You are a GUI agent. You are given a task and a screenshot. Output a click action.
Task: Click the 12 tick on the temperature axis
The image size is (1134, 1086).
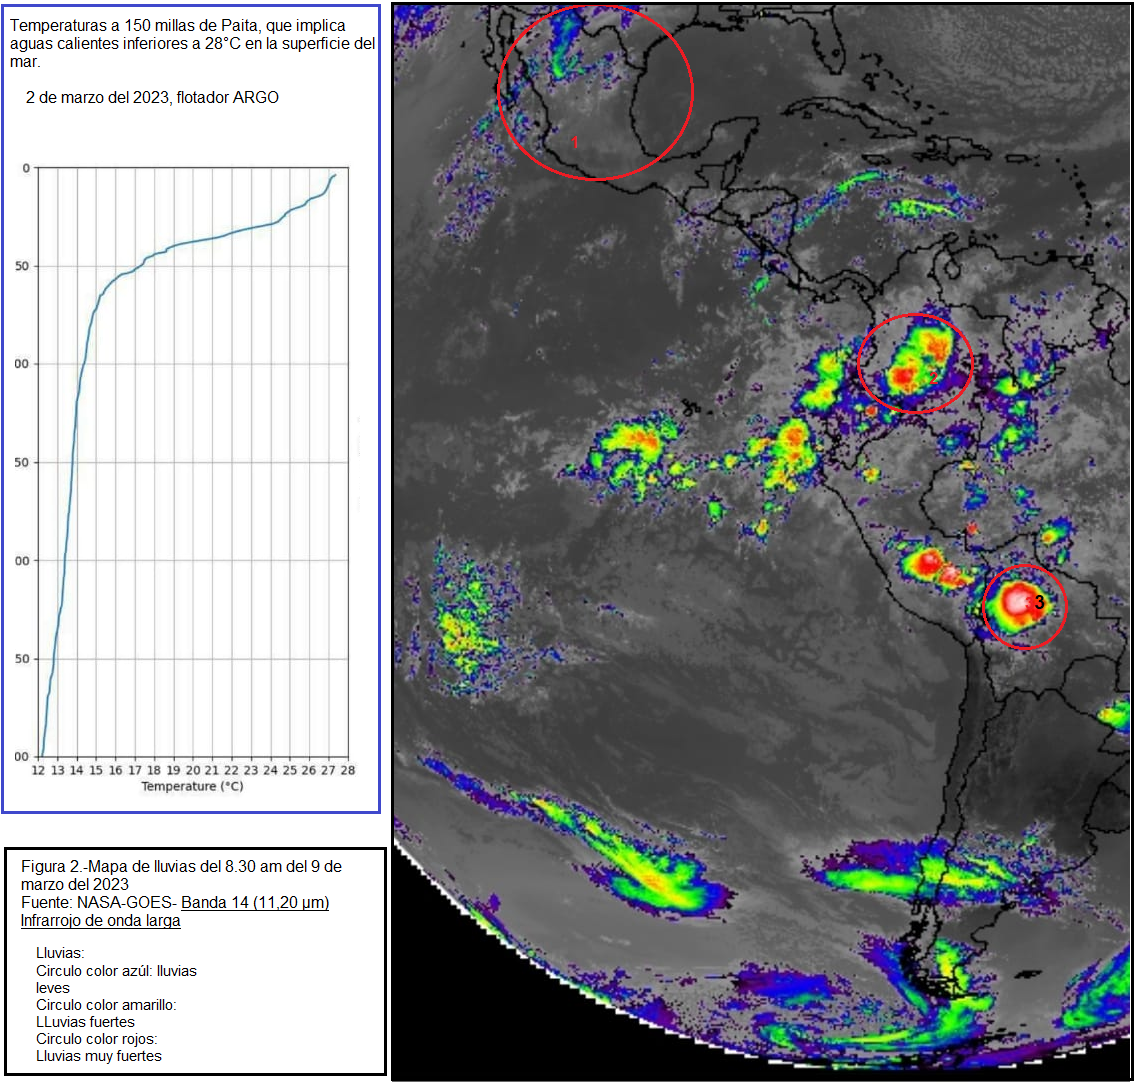coord(38,770)
